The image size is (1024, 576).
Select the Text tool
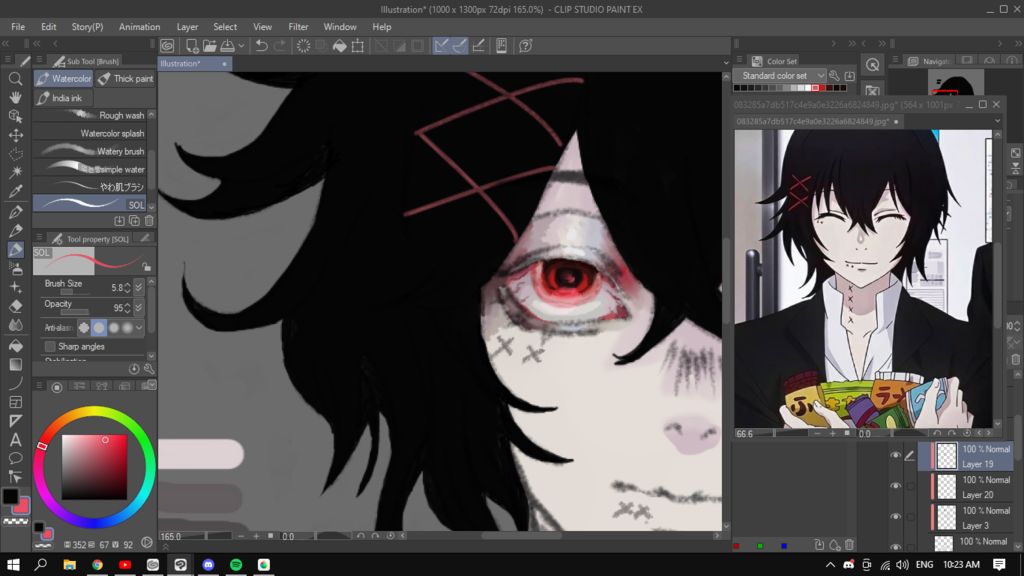[15, 440]
